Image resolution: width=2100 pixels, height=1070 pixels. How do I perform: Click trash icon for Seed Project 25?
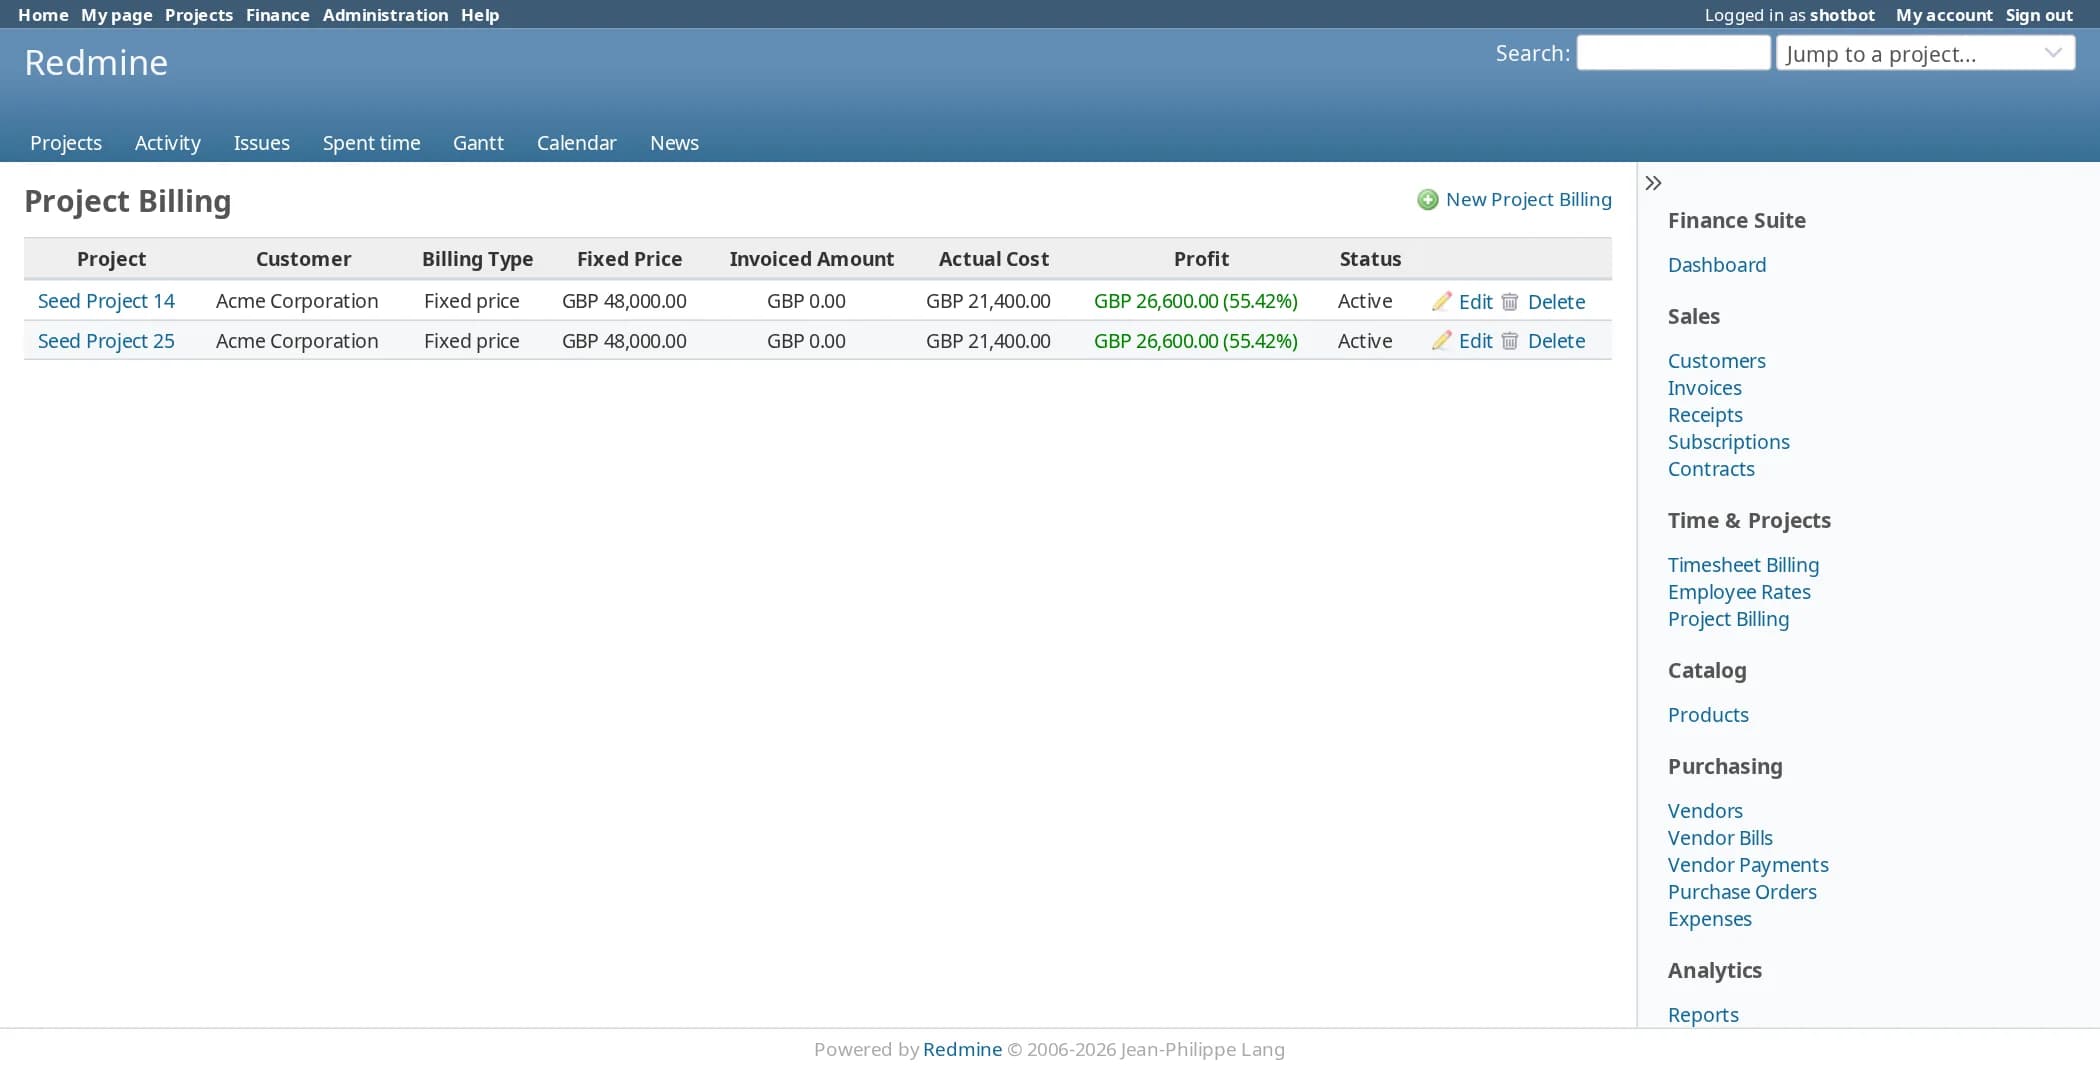click(1510, 340)
